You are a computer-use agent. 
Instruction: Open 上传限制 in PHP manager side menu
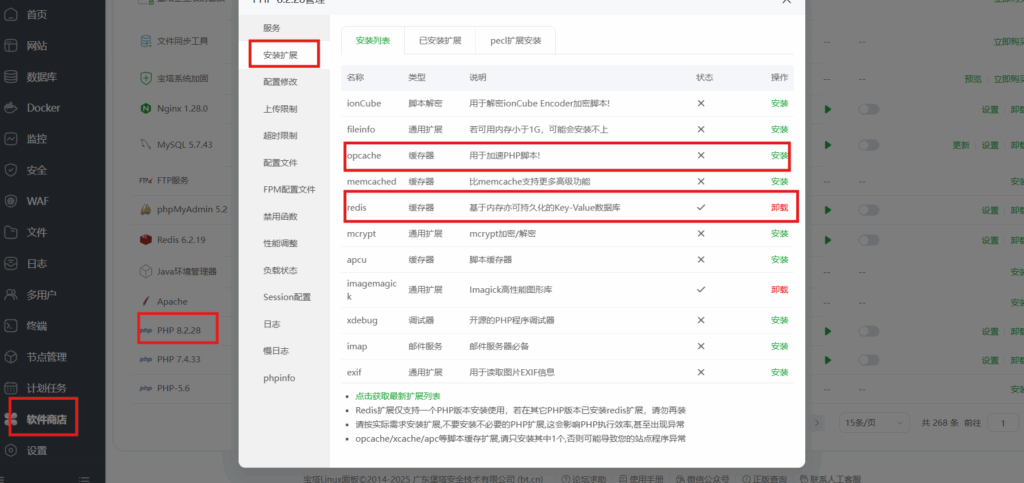tap(284, 109)
